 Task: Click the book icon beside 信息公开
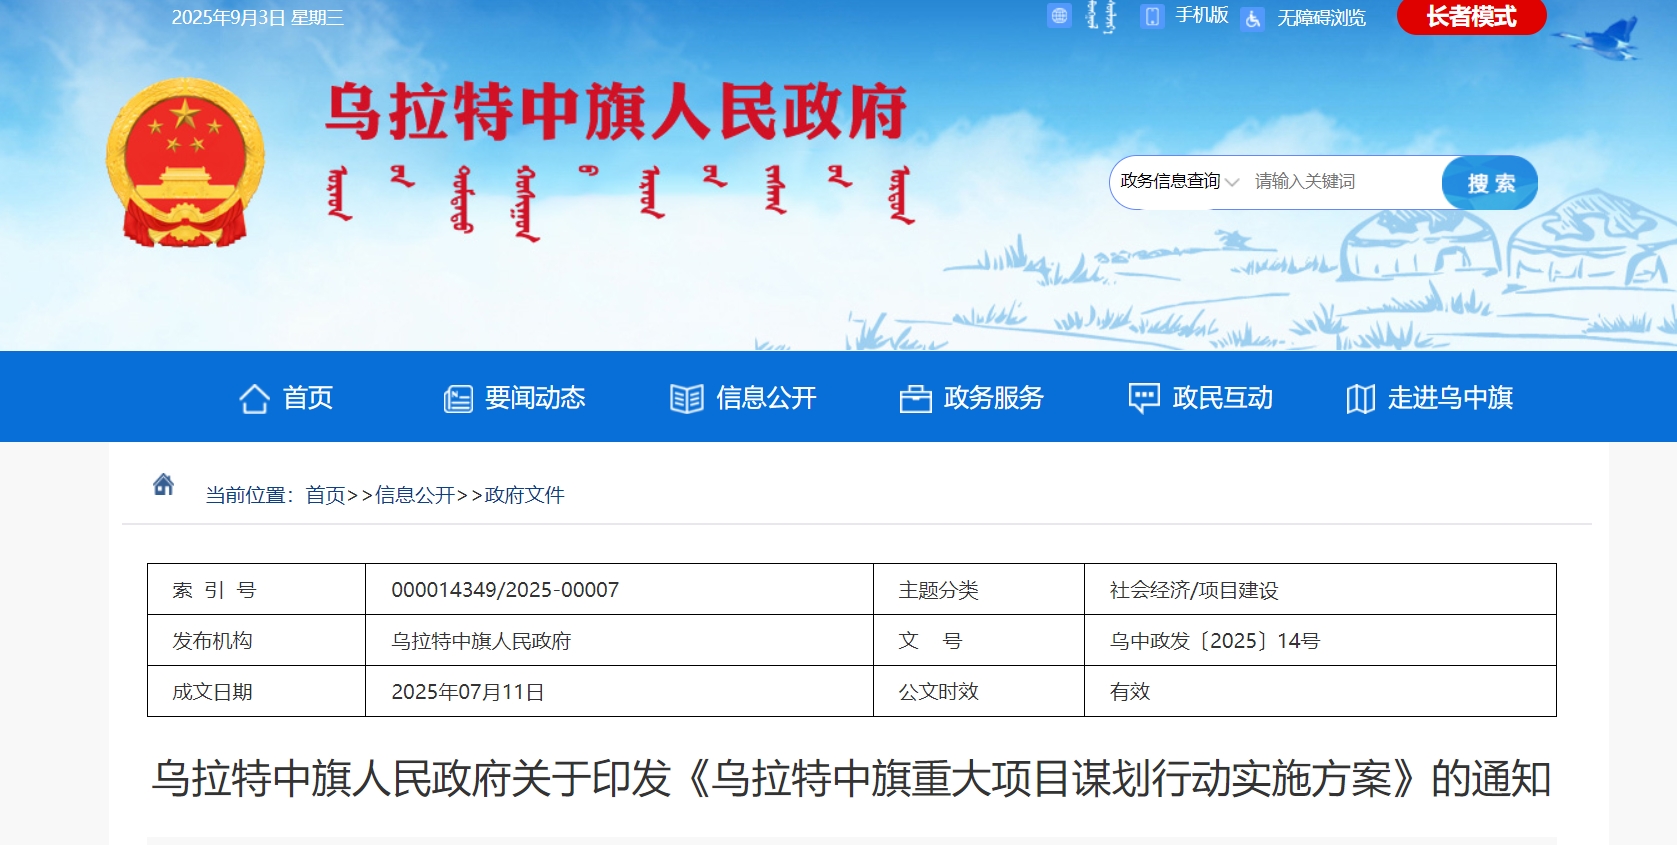(x=686, y=399)
